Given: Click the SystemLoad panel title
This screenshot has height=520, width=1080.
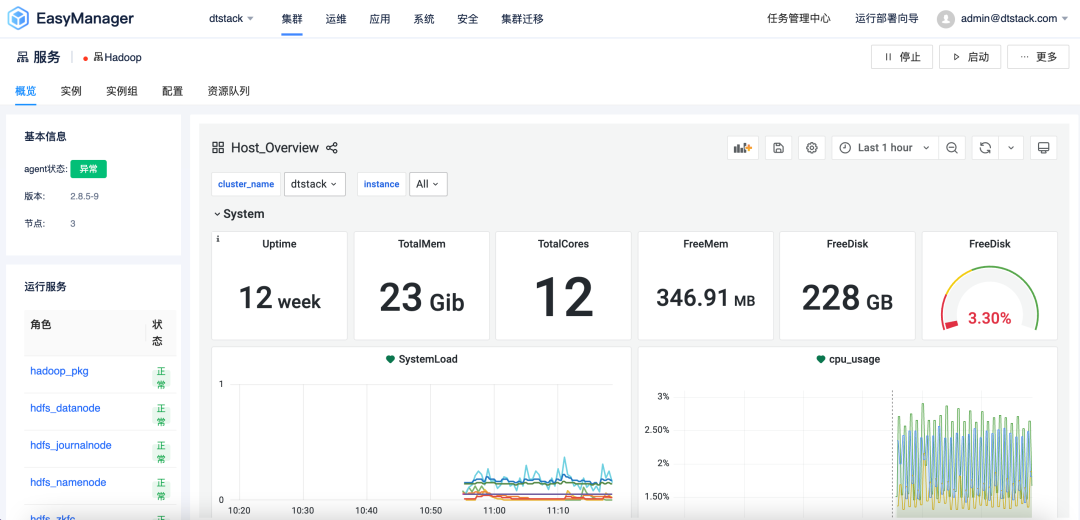Looking at the screenshot, I should point(428,359).
